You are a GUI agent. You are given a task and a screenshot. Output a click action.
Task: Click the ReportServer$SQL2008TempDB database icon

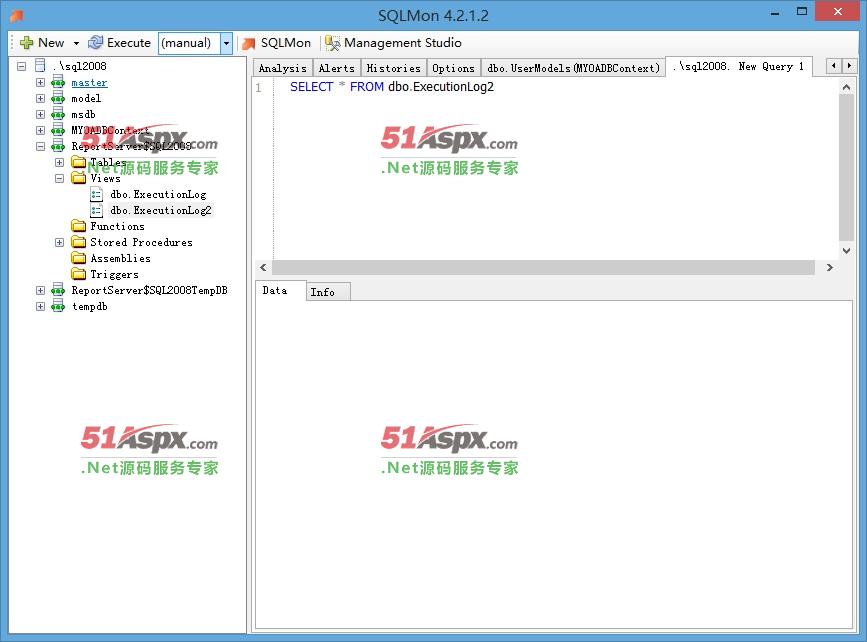tap(58, 290)
